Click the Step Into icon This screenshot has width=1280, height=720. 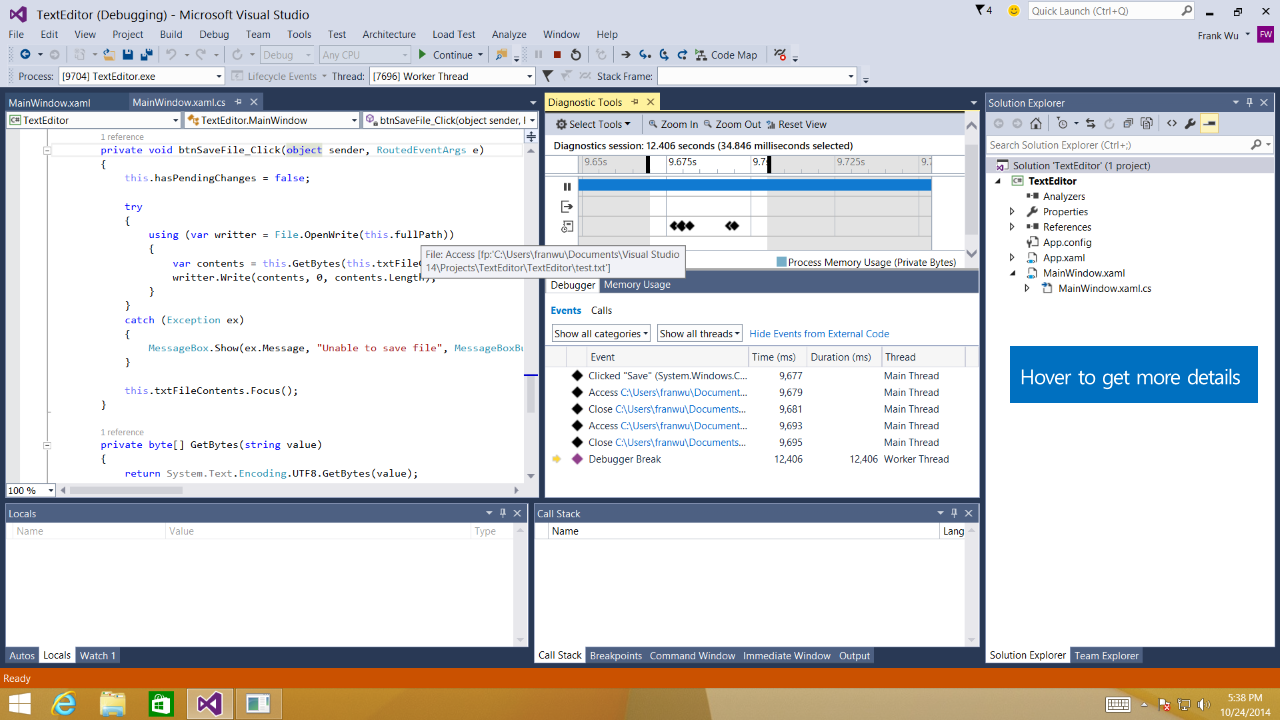click(x=645, y=55)
